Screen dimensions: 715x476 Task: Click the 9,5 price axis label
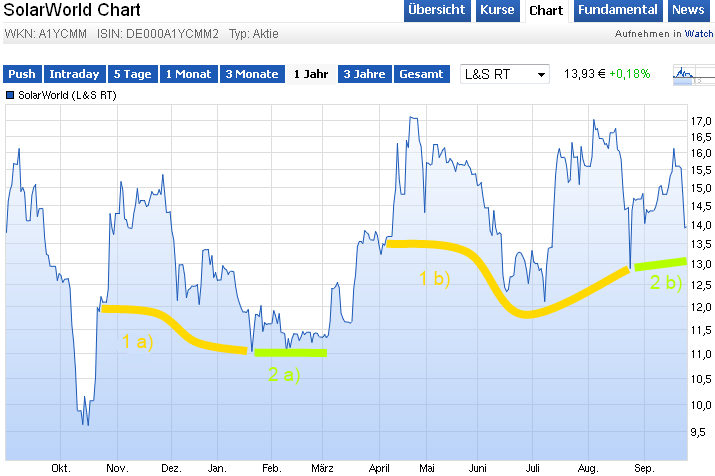[698, 432]
